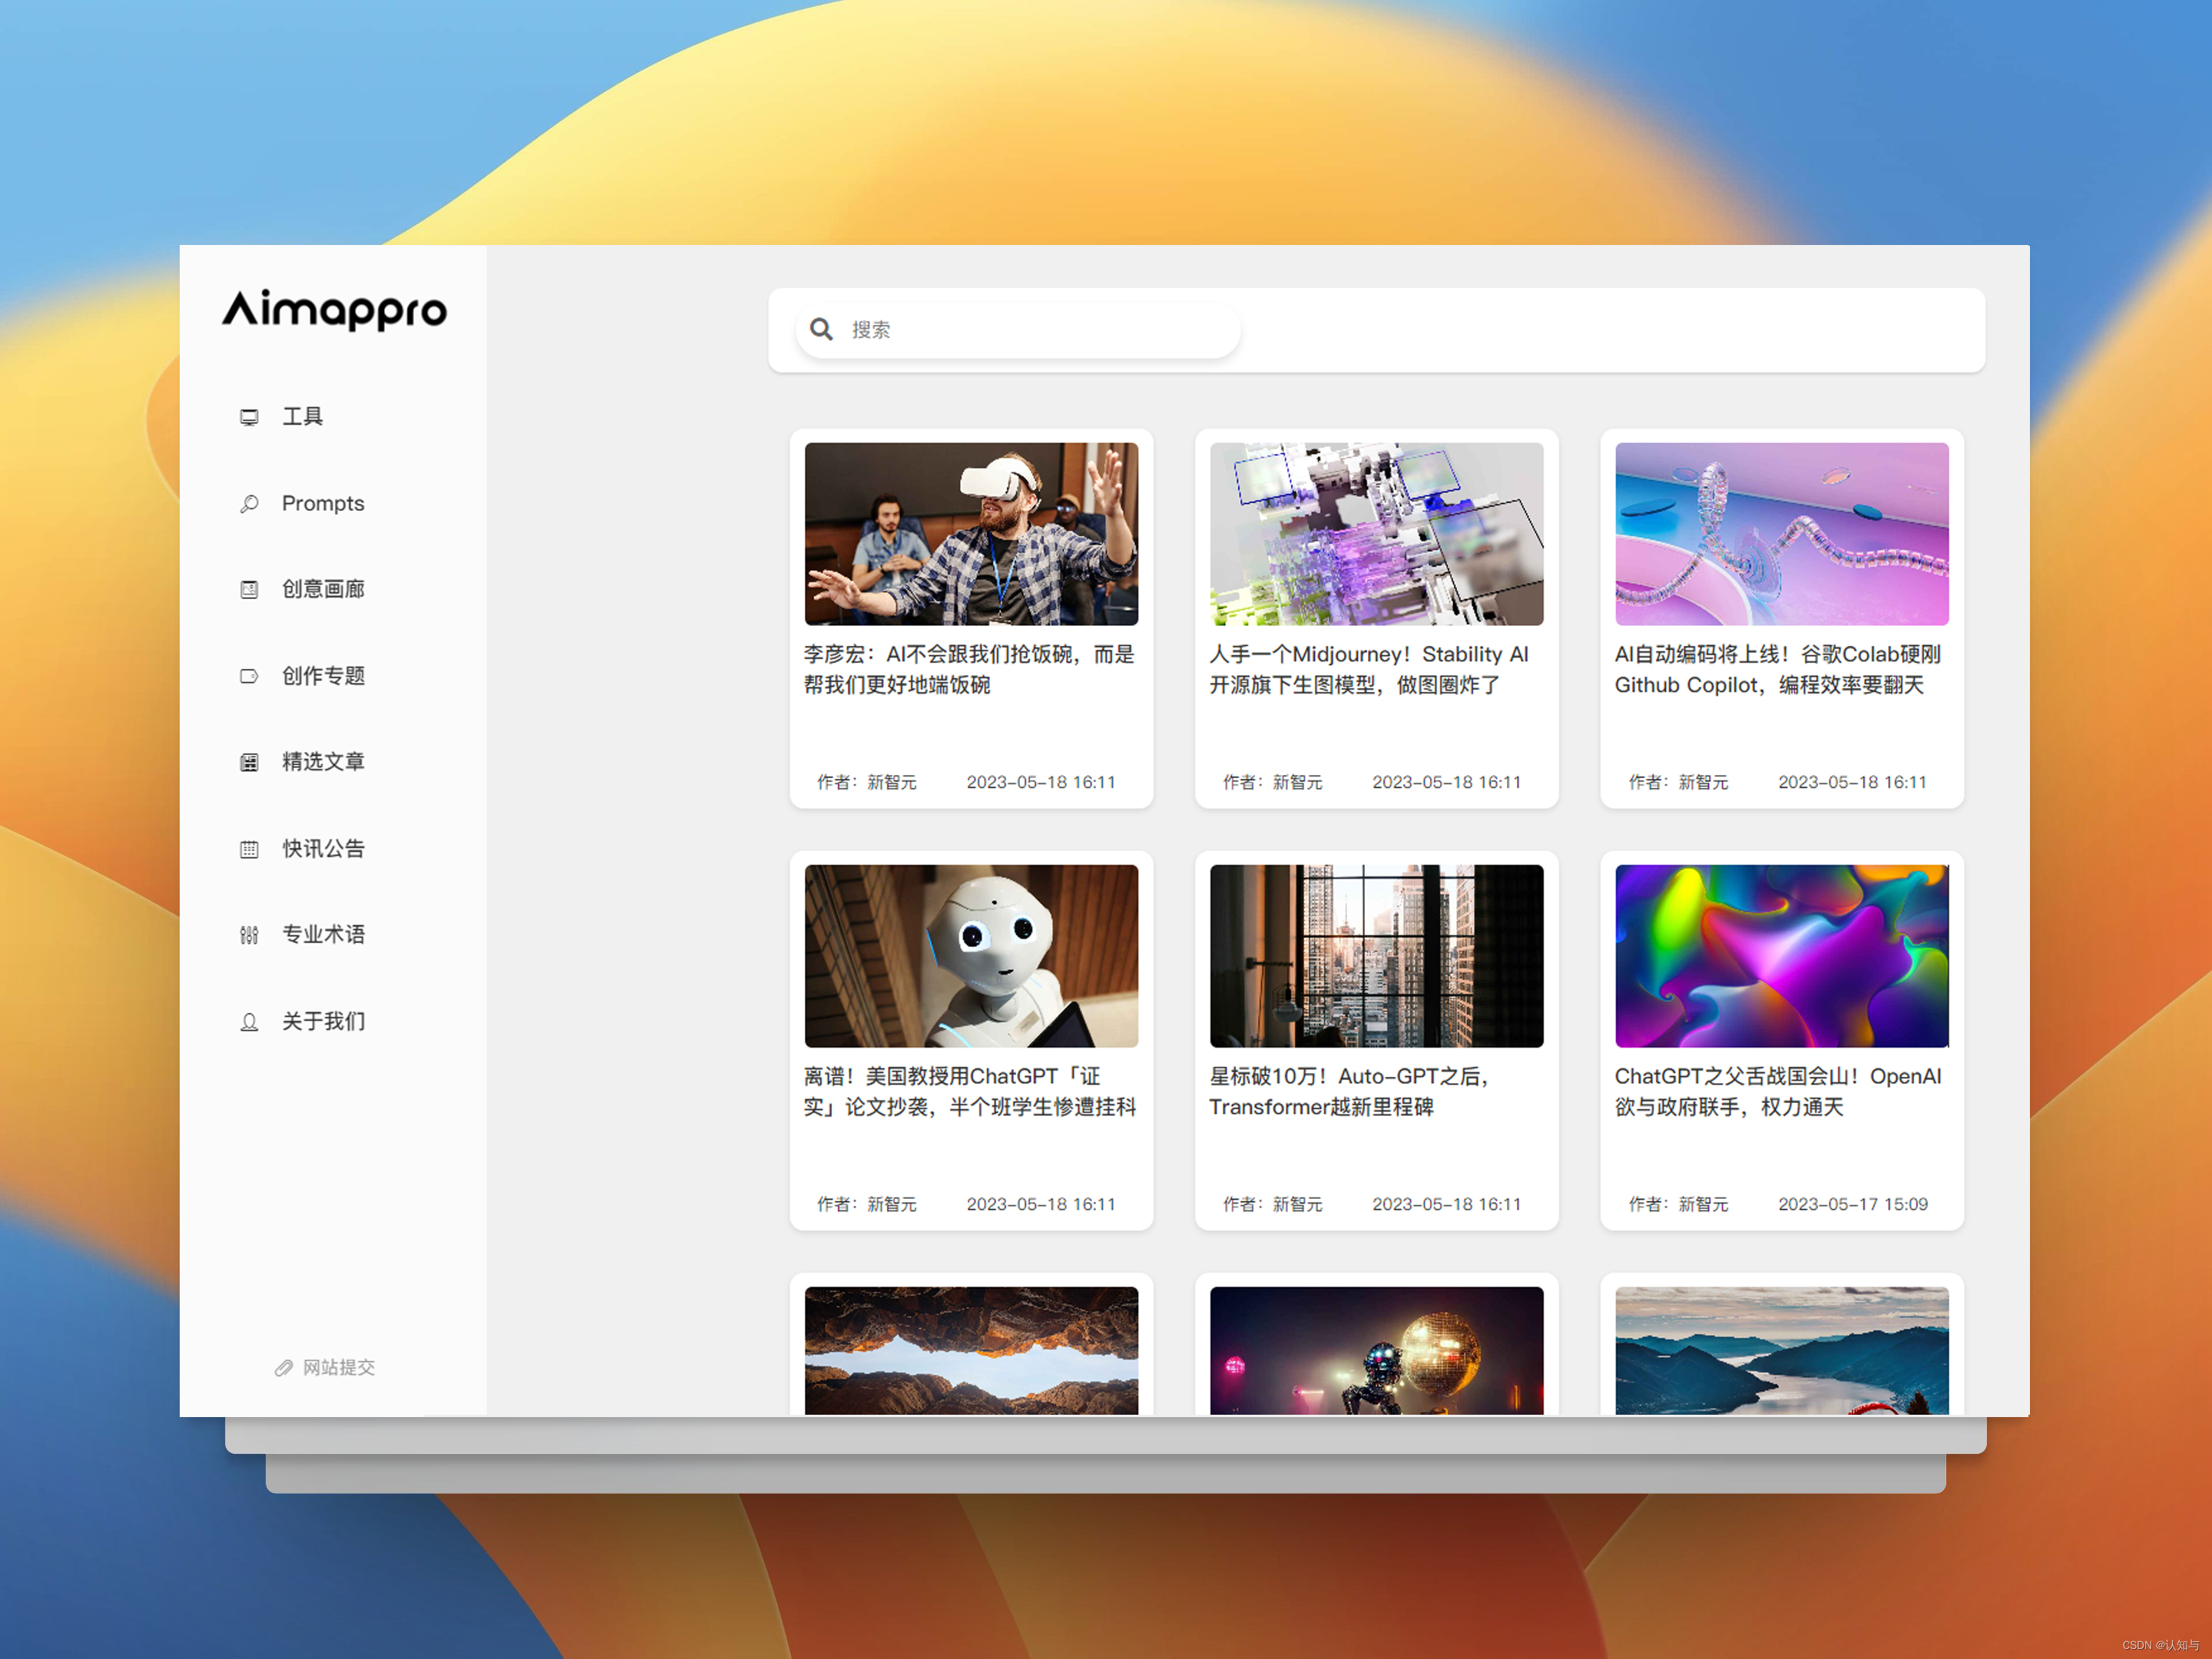Screen dimensions: 2212x1659
Task: Click the sliders icon beside 专业术语
Action: [249, 934]
